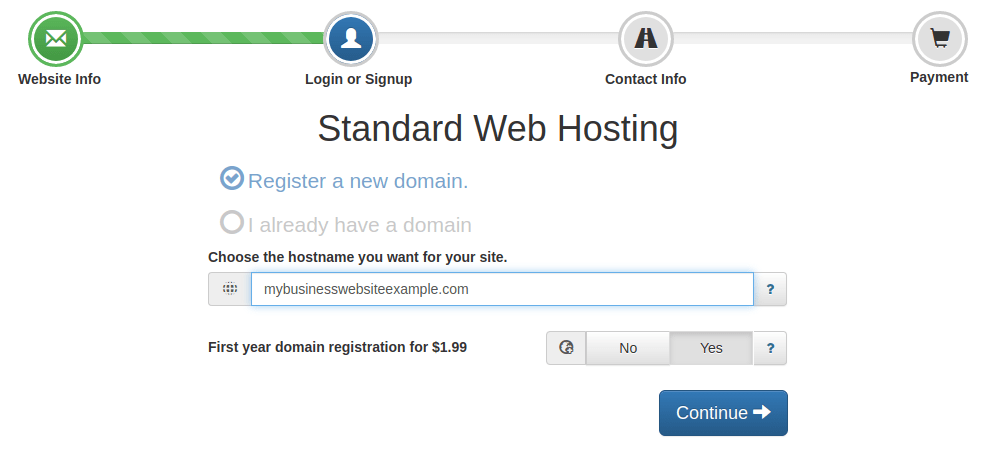Select the Register a new domain radio
The image size is (1000, 463).
tap(232, 178)
